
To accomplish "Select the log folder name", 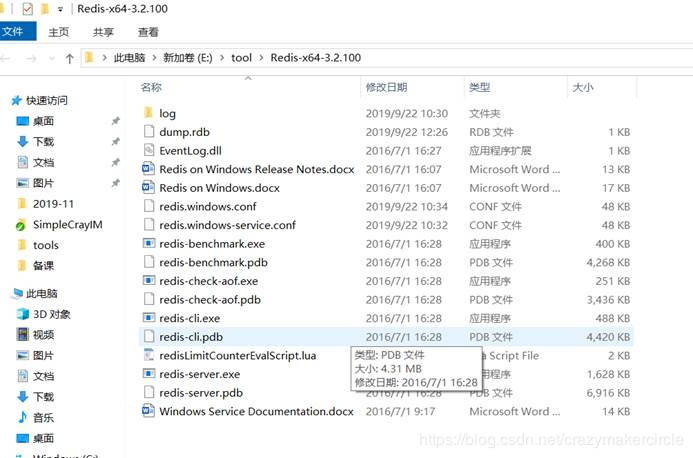I will pyautogui.click(x=168, y=114).
